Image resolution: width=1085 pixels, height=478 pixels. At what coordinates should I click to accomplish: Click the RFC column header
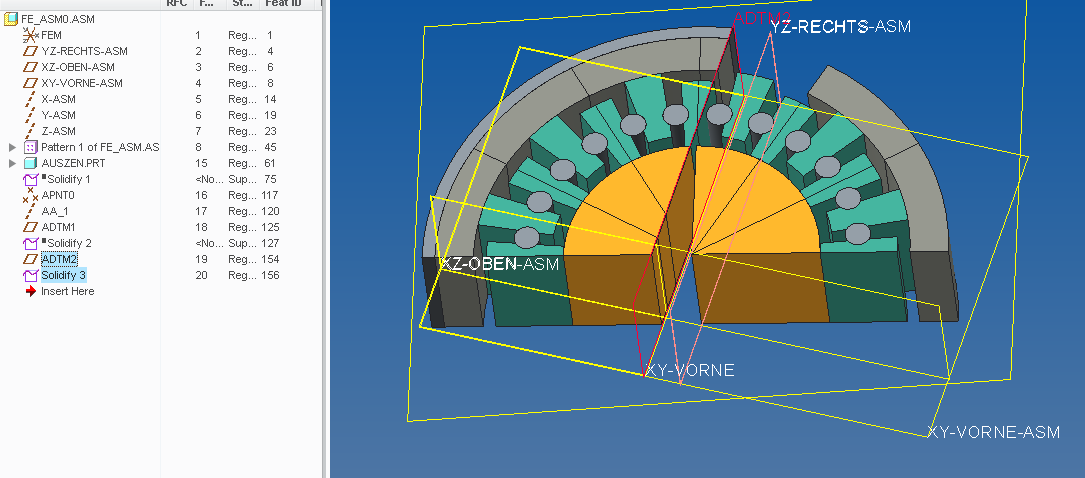(x=177, y=3)
